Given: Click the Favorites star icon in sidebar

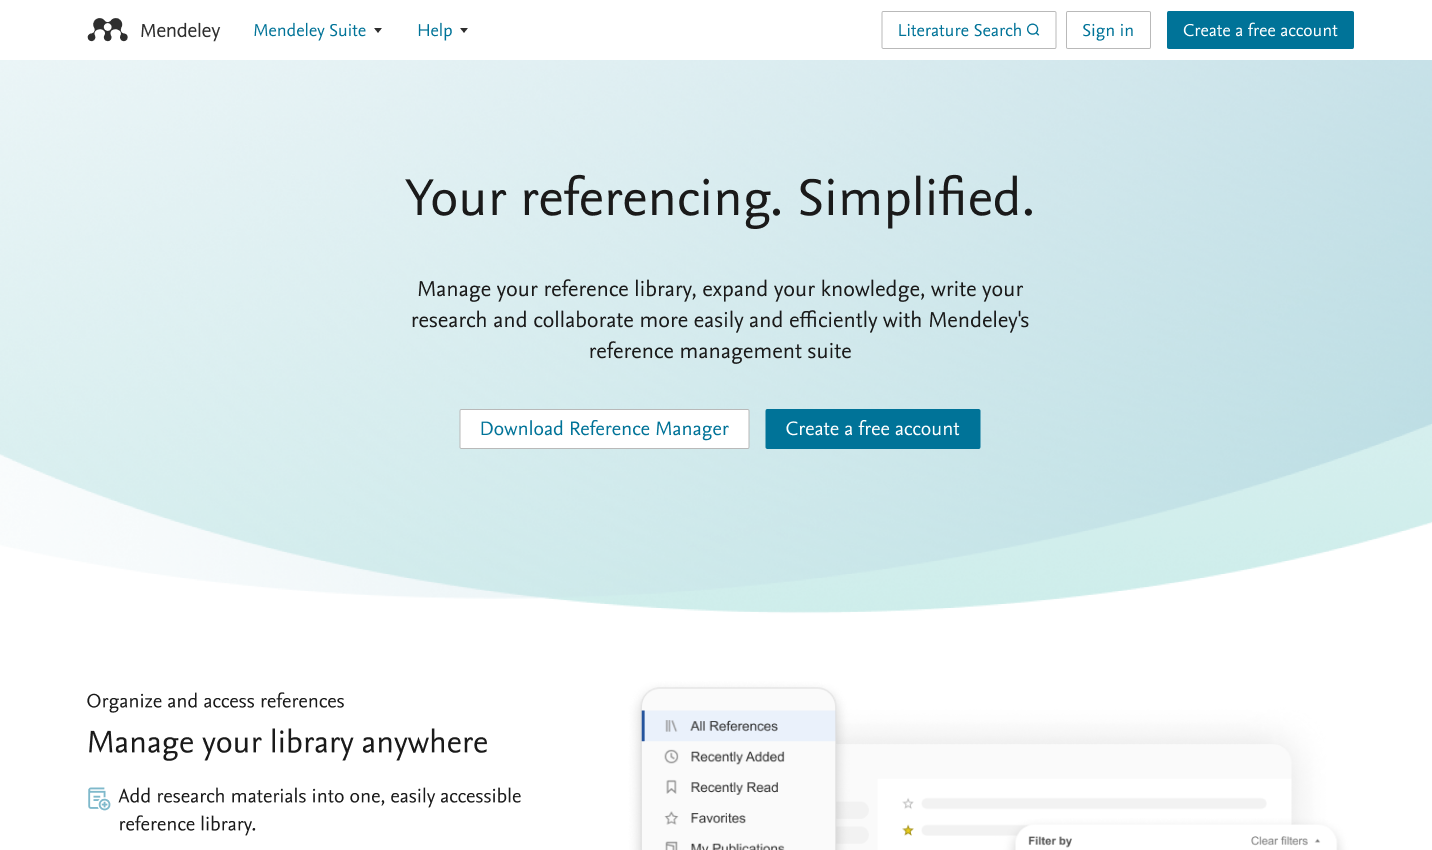Looking at the screenshot, I should pyautogui.click(x=671, y=818).
